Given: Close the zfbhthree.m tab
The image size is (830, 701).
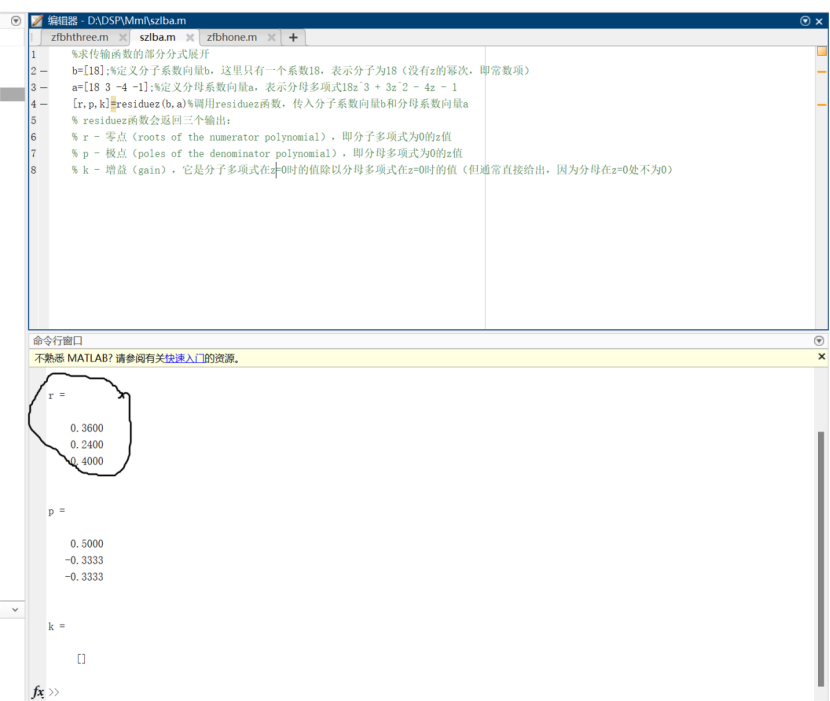Looking at the screenshot, I should 123,38.
